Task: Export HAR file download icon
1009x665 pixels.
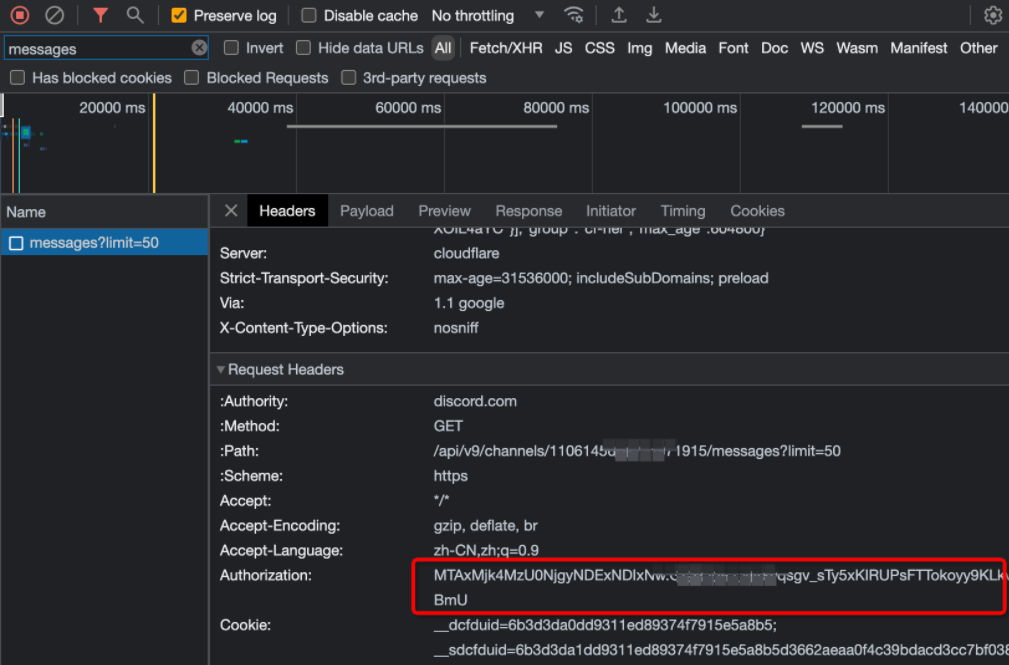Action: click(x=654, y=15)
